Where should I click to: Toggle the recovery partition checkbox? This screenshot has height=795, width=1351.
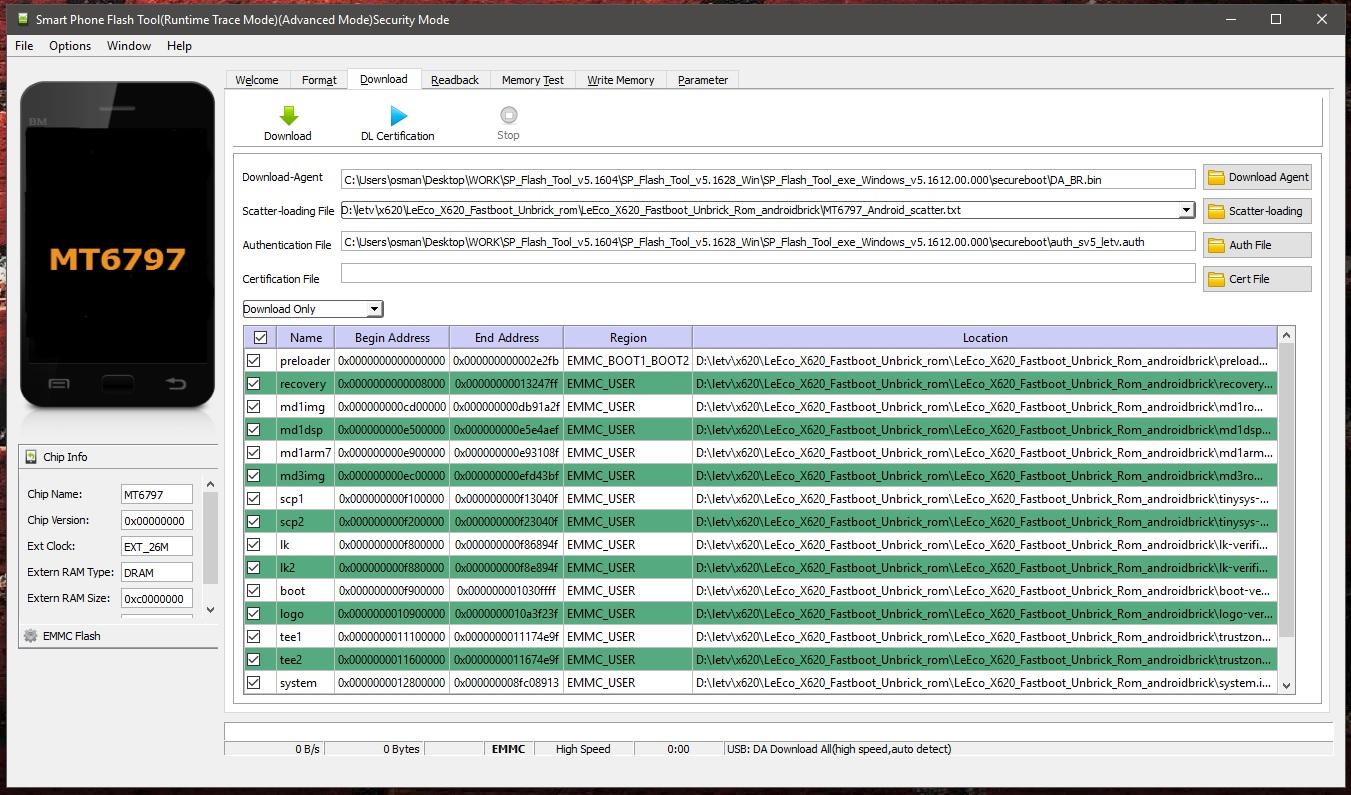pos(254,384)
